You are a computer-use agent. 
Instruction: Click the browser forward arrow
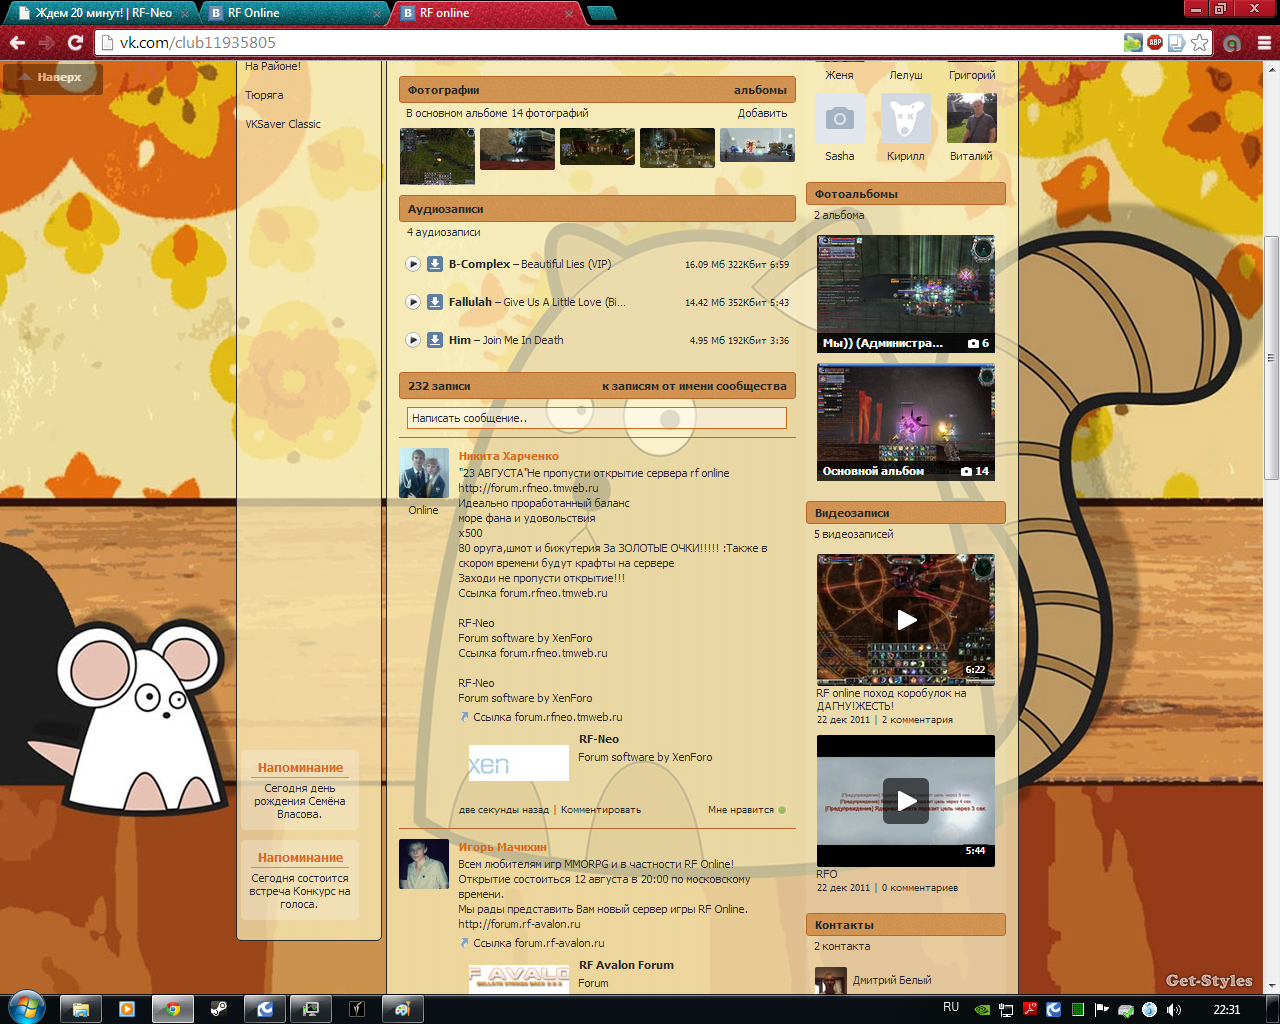point(46,42)
